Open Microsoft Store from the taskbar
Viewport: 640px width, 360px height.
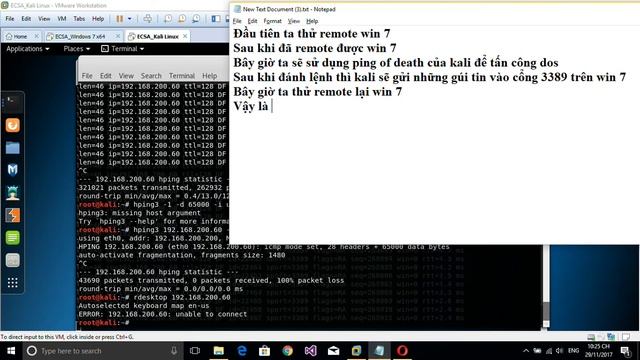pyautogui.click(x=264, y=351)
